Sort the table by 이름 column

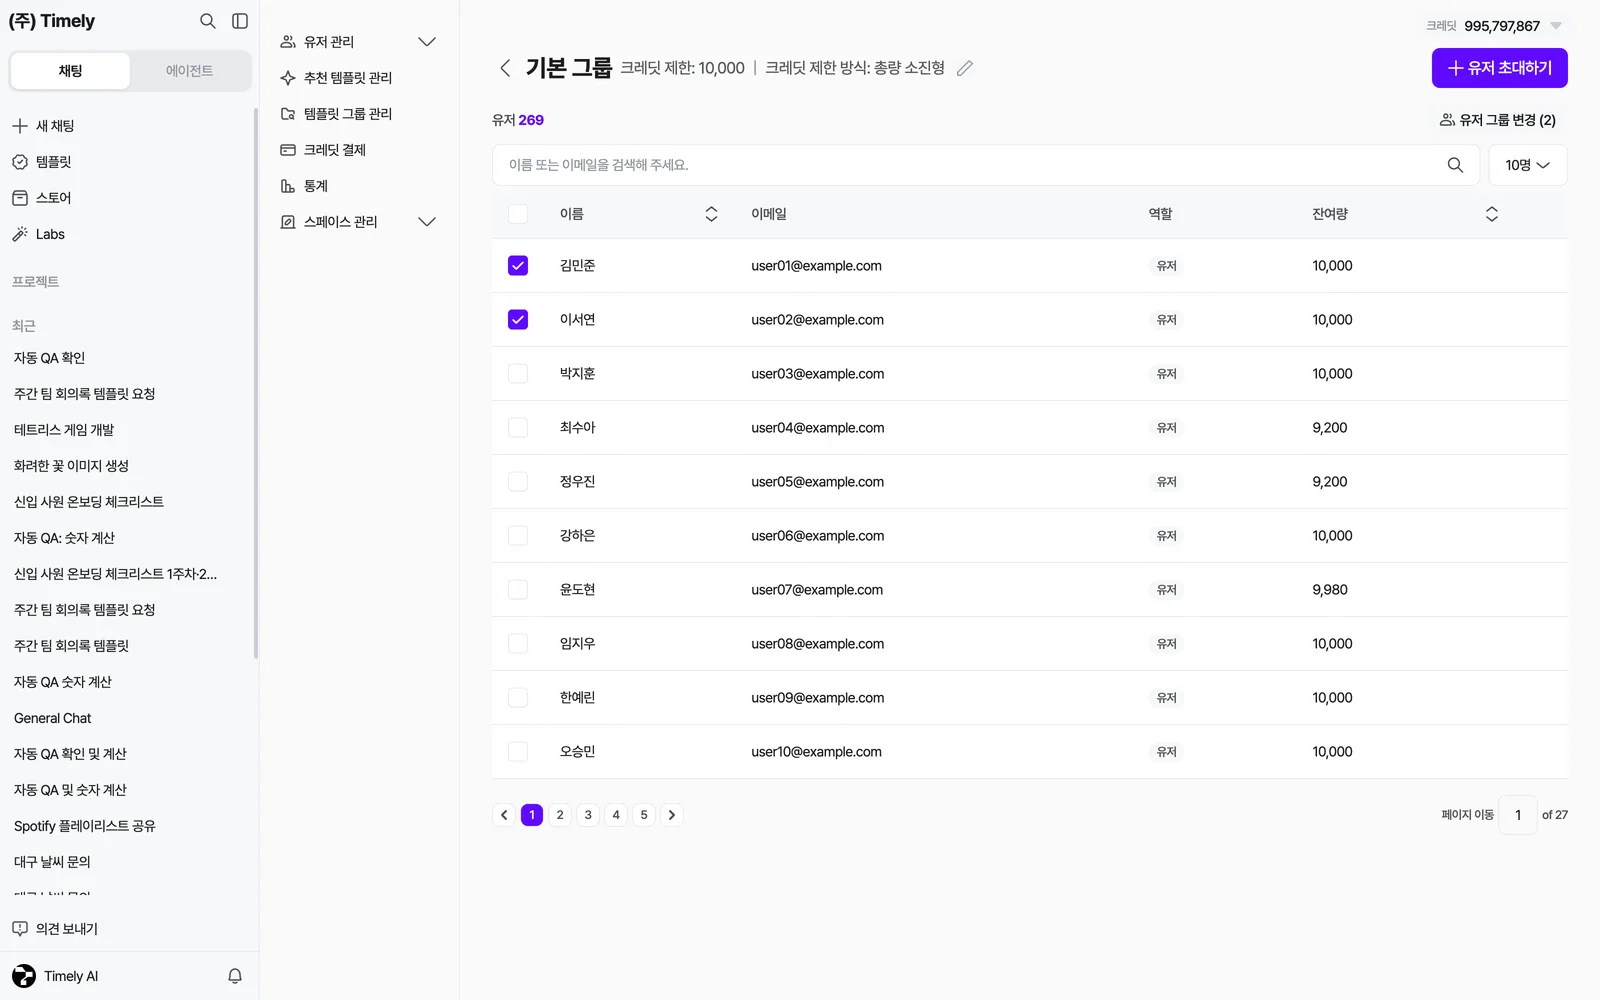pos(711,214)
